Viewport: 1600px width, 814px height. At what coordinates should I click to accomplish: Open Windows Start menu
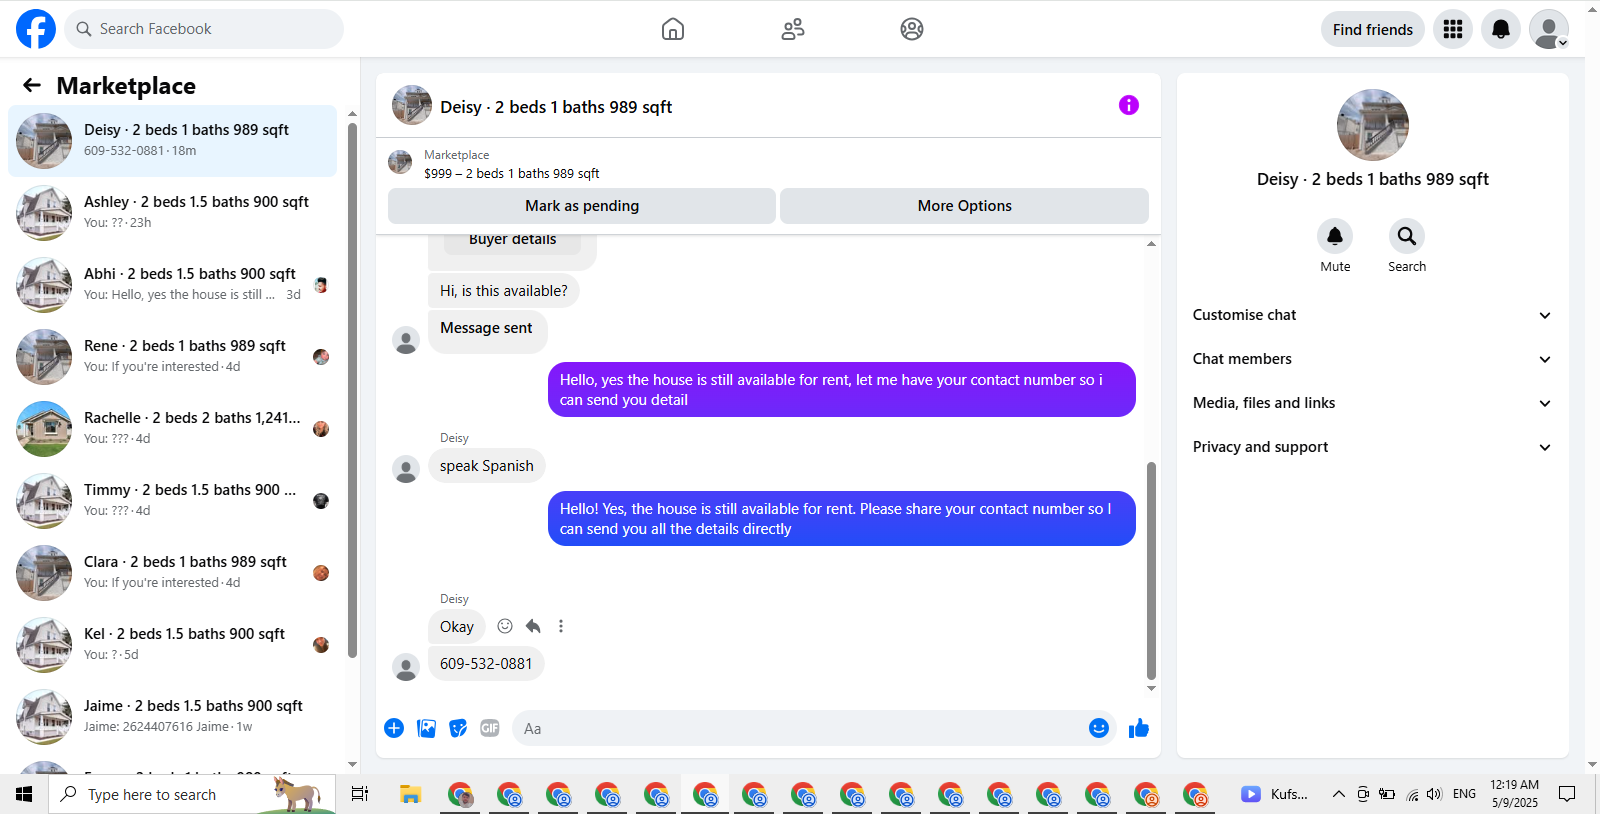24,794
